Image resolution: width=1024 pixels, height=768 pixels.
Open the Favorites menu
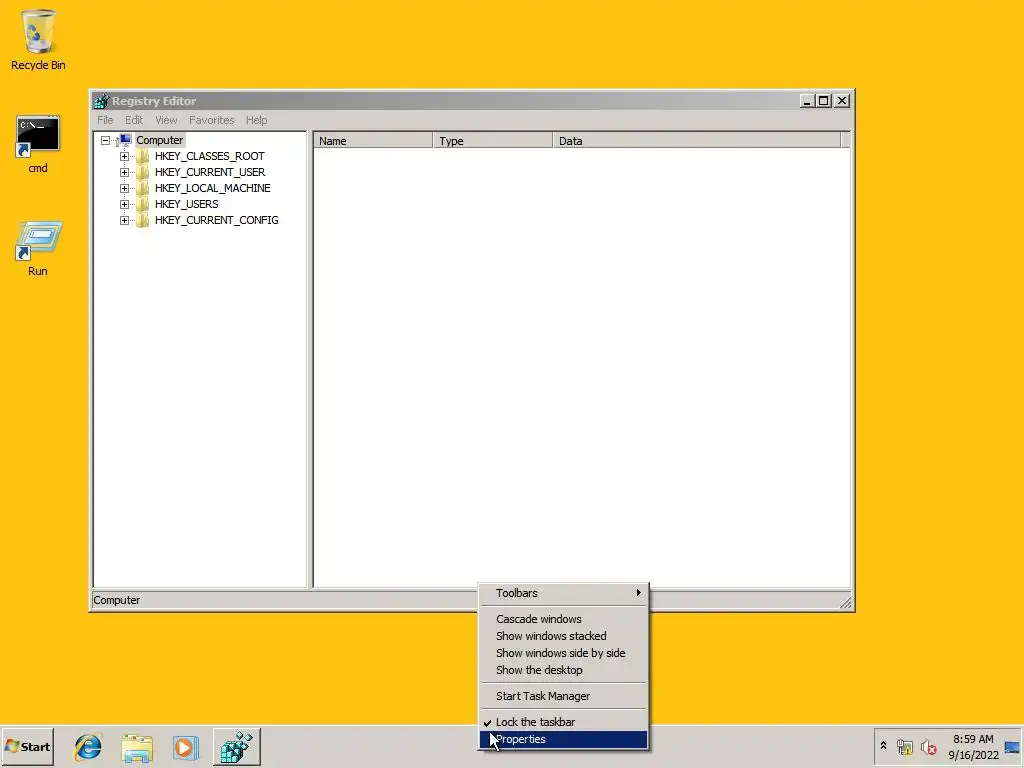212,120
